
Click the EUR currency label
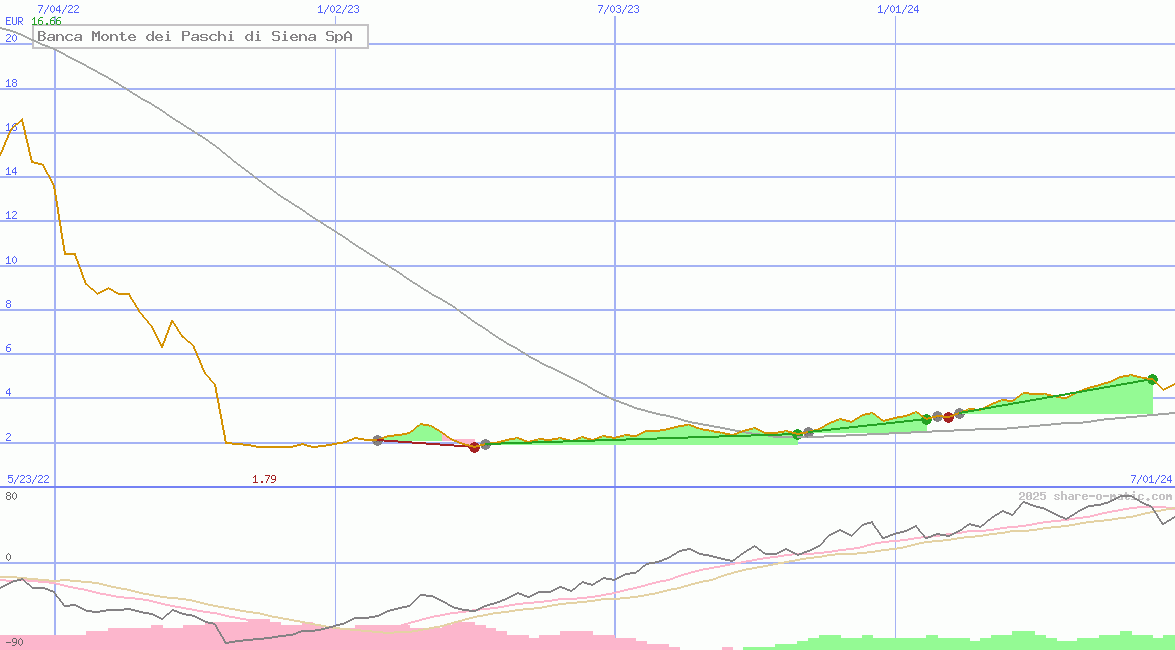pos(14,22)
